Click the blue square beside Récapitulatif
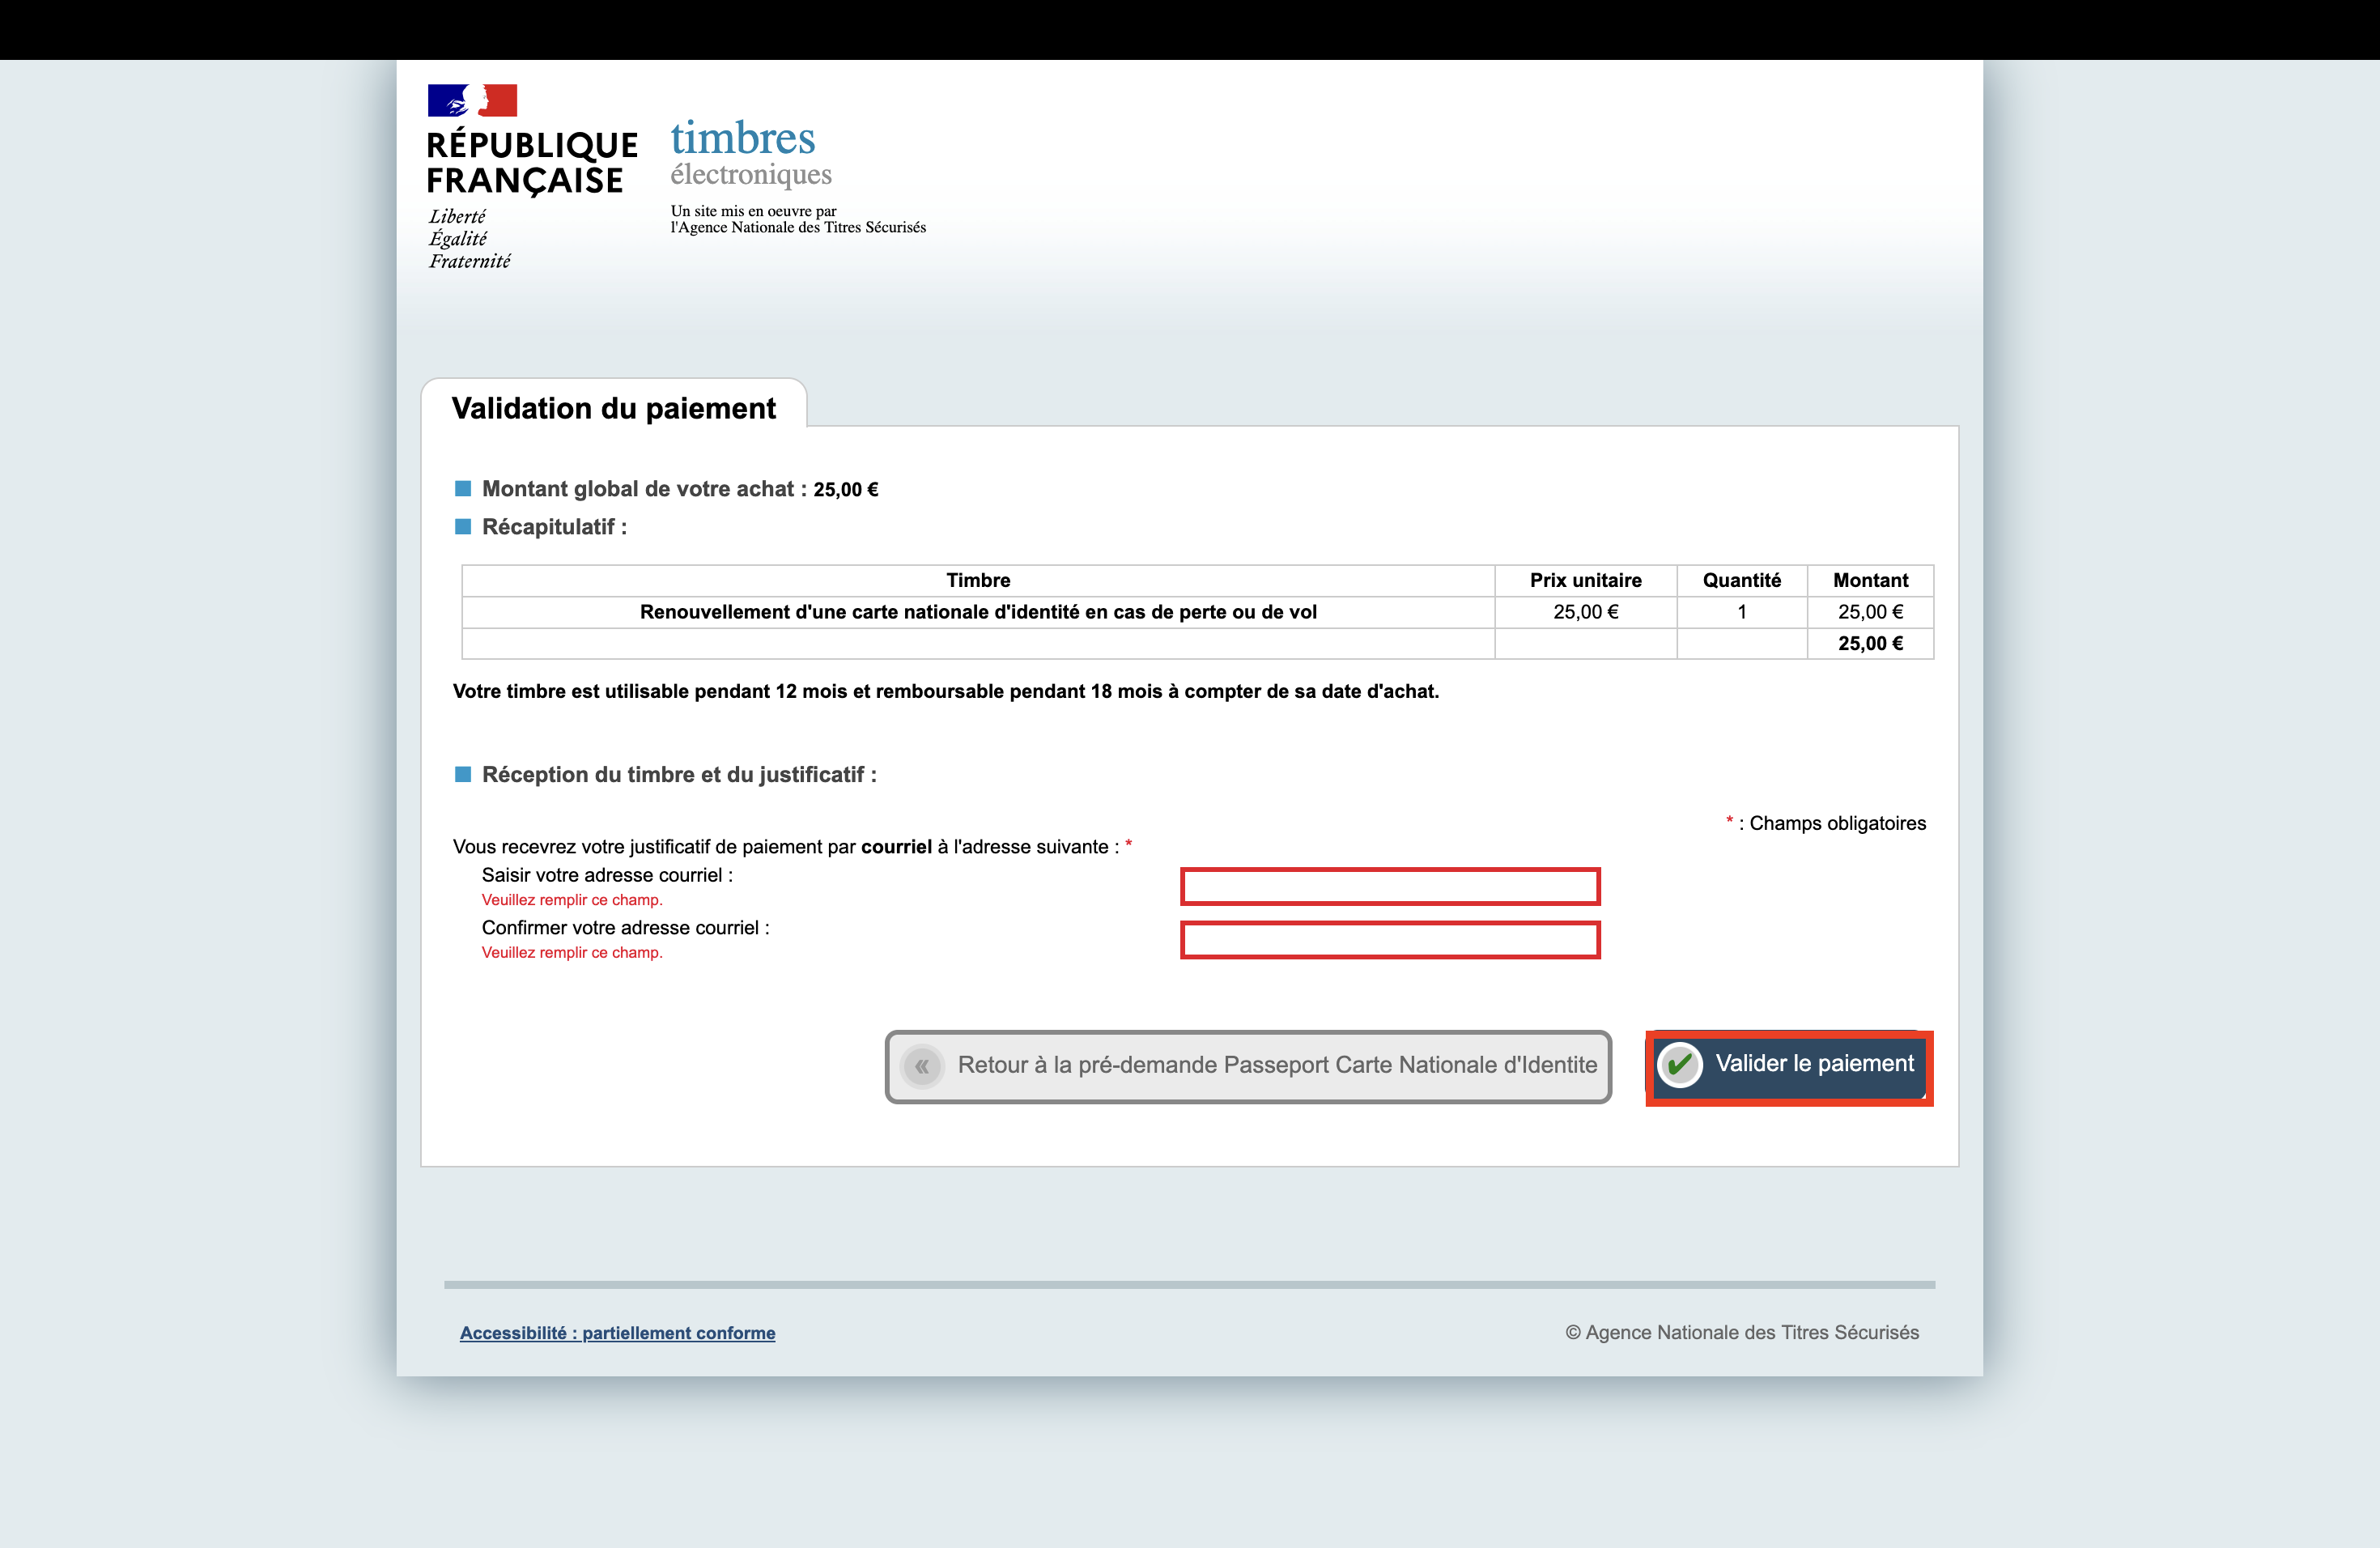The height and width of the screenshot is (1548, 2380). (464, 526)
